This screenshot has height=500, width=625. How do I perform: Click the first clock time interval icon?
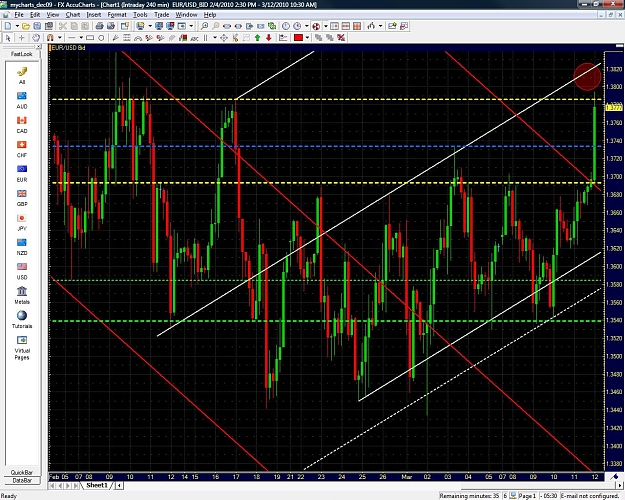coord(286,26)
